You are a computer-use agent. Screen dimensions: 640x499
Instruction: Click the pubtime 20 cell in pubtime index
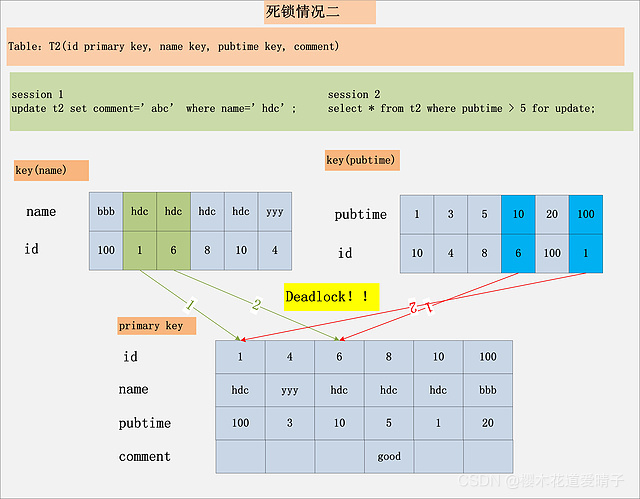pos(552,214)
